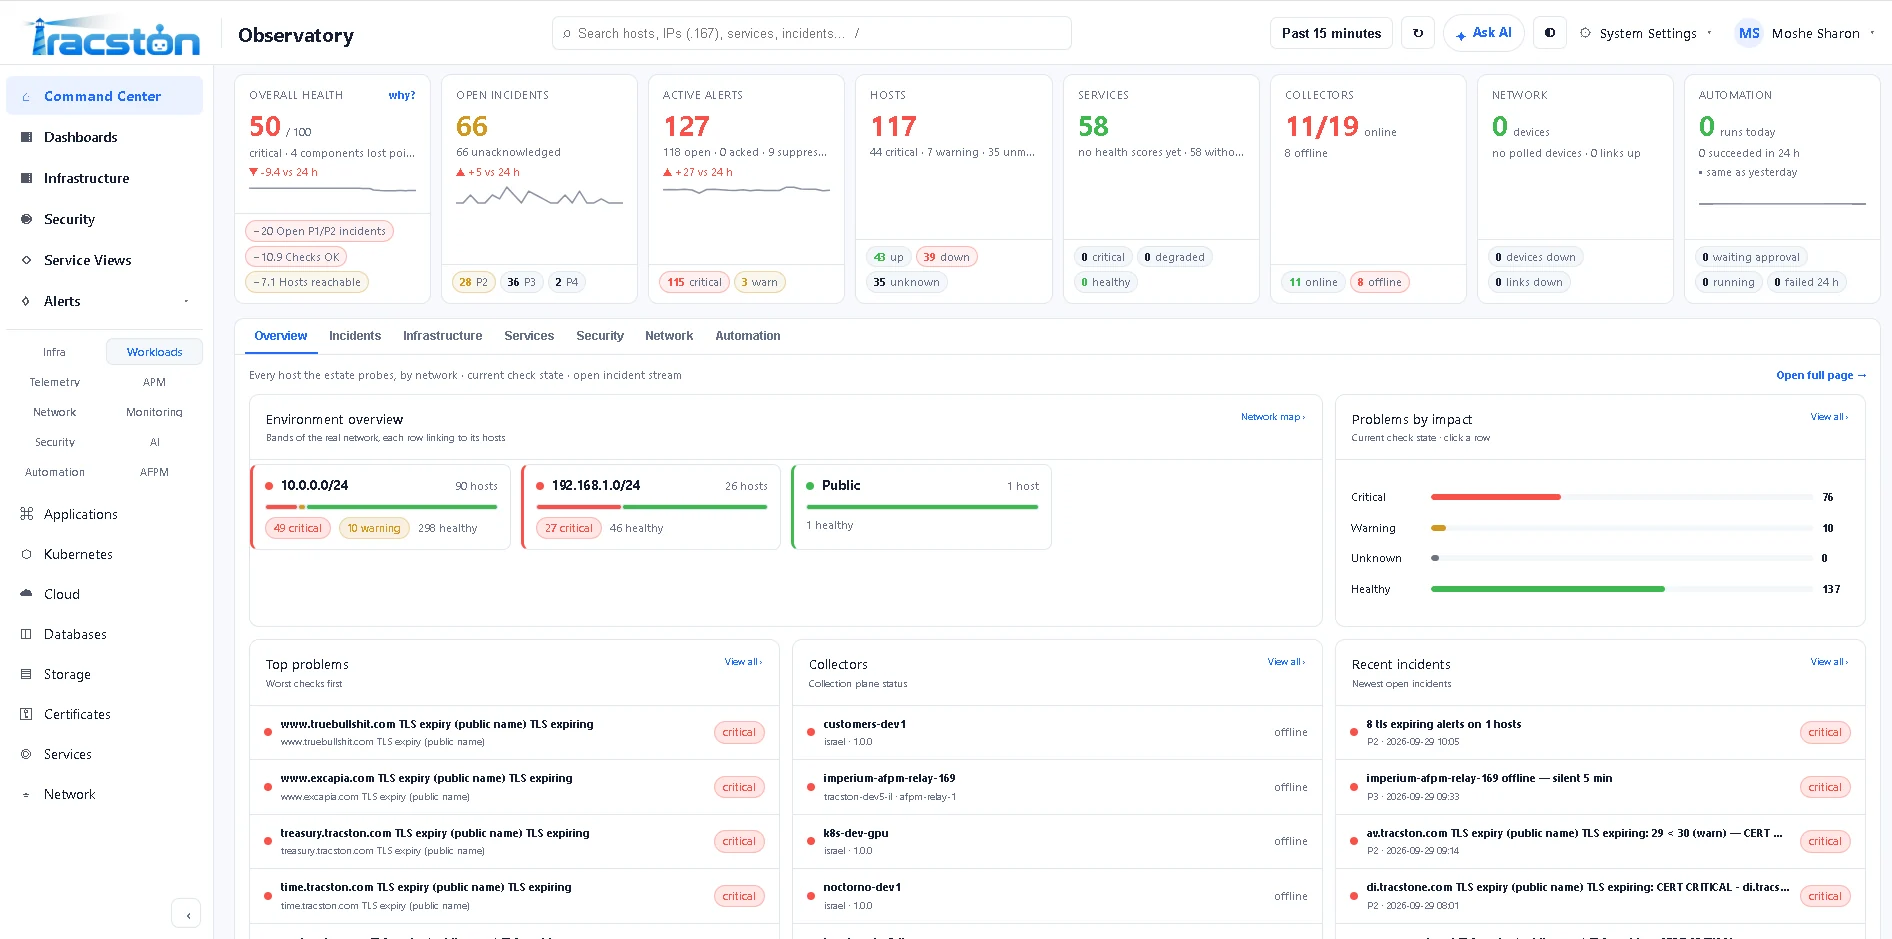Select the APM toggle option
Viewport: 1892px width, 939px height.
click(154, 382)
